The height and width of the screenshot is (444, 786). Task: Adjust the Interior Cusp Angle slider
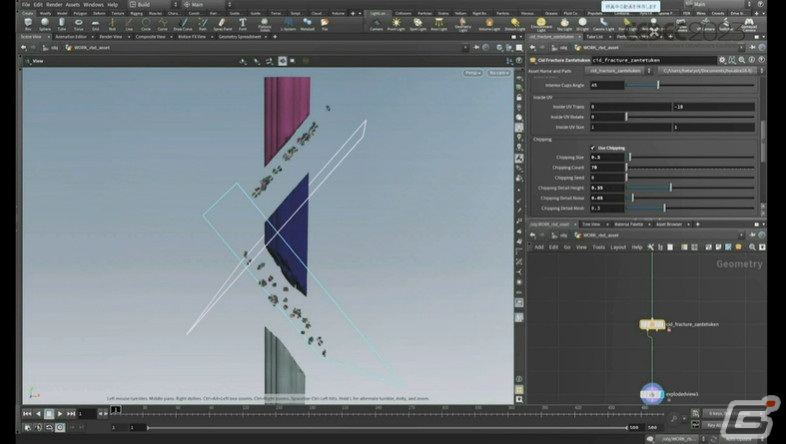(690, 85)
